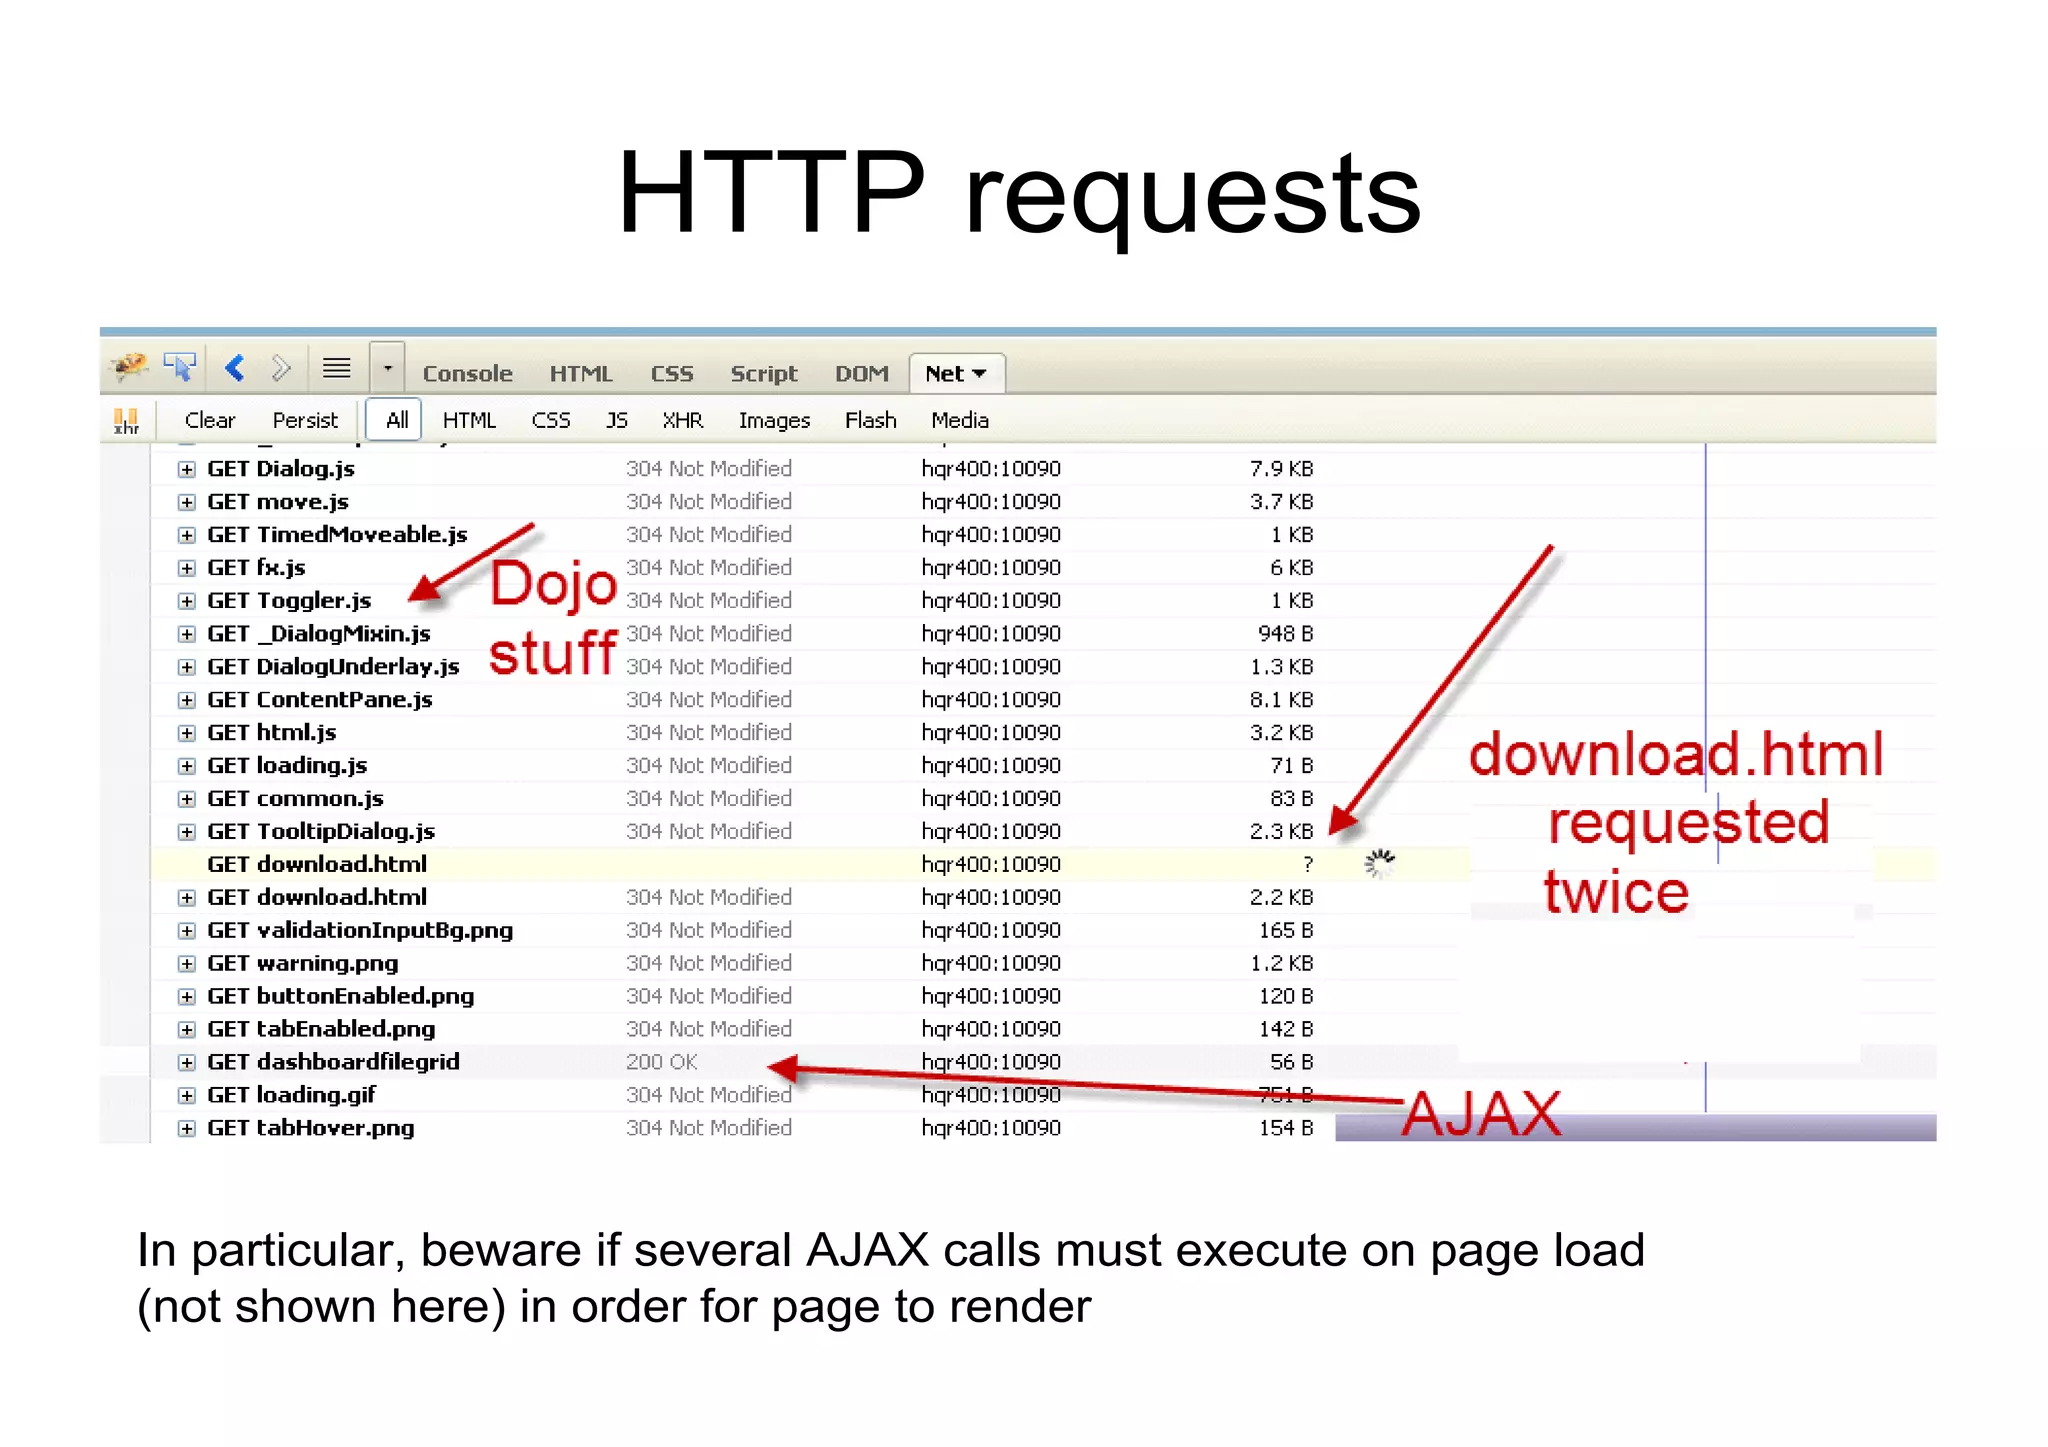
Task: Filter requests by Media
Action: pyautogui.click(x=960, y=421)
